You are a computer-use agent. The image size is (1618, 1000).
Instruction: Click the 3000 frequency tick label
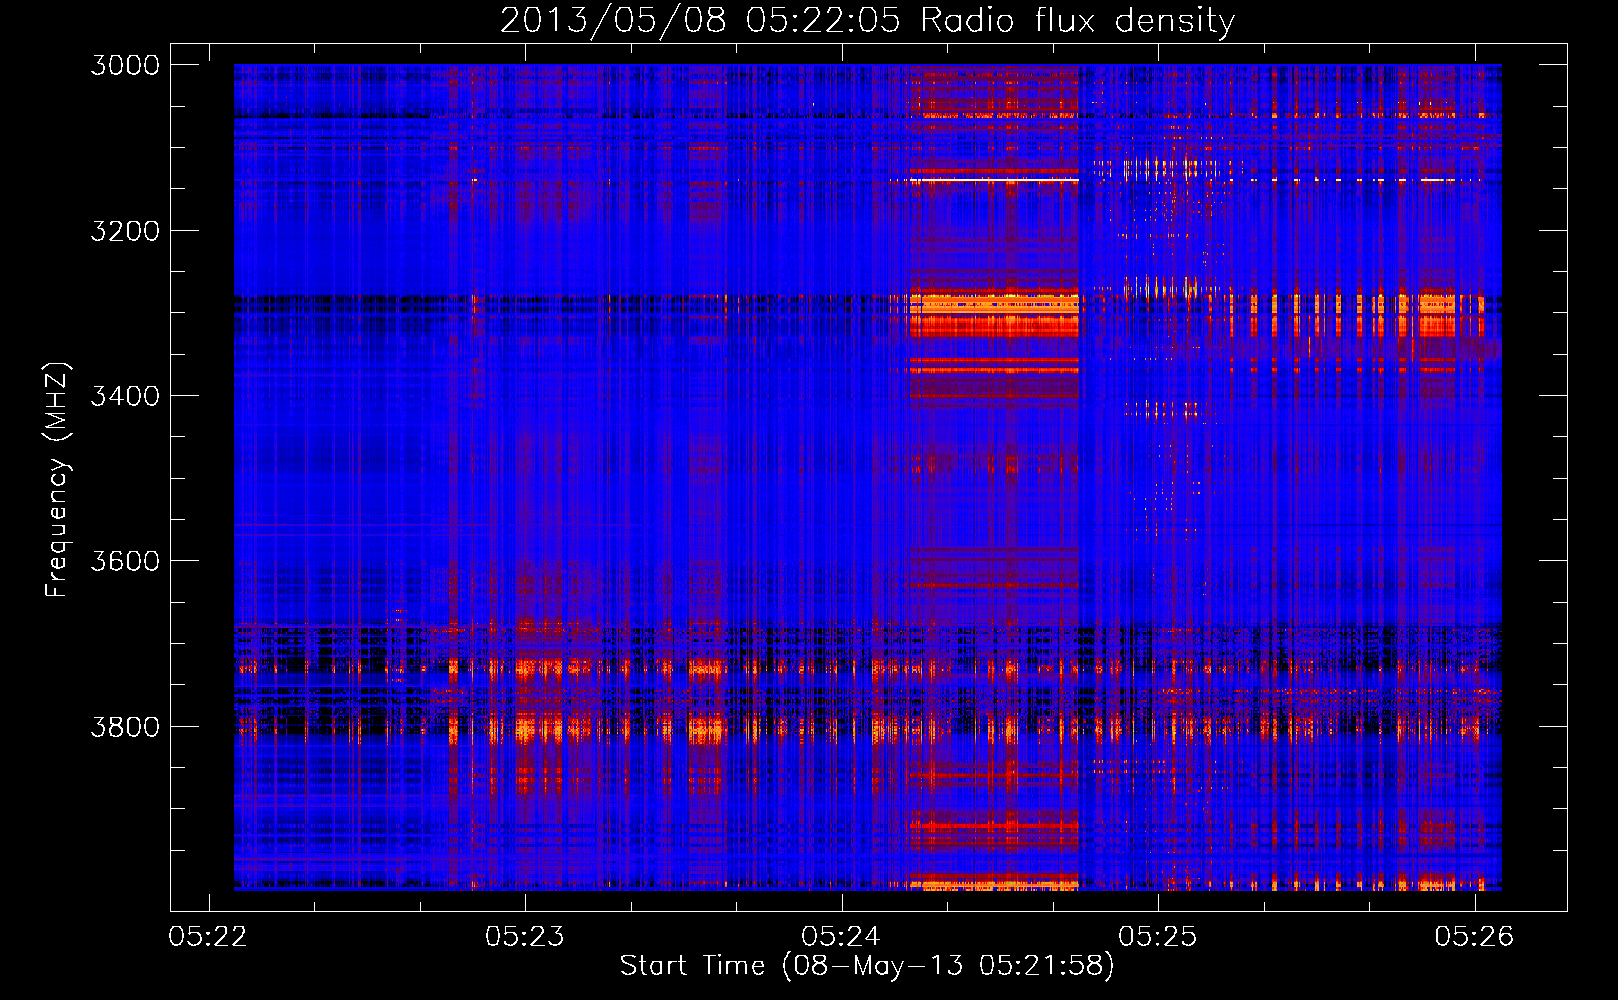point(125,65)
